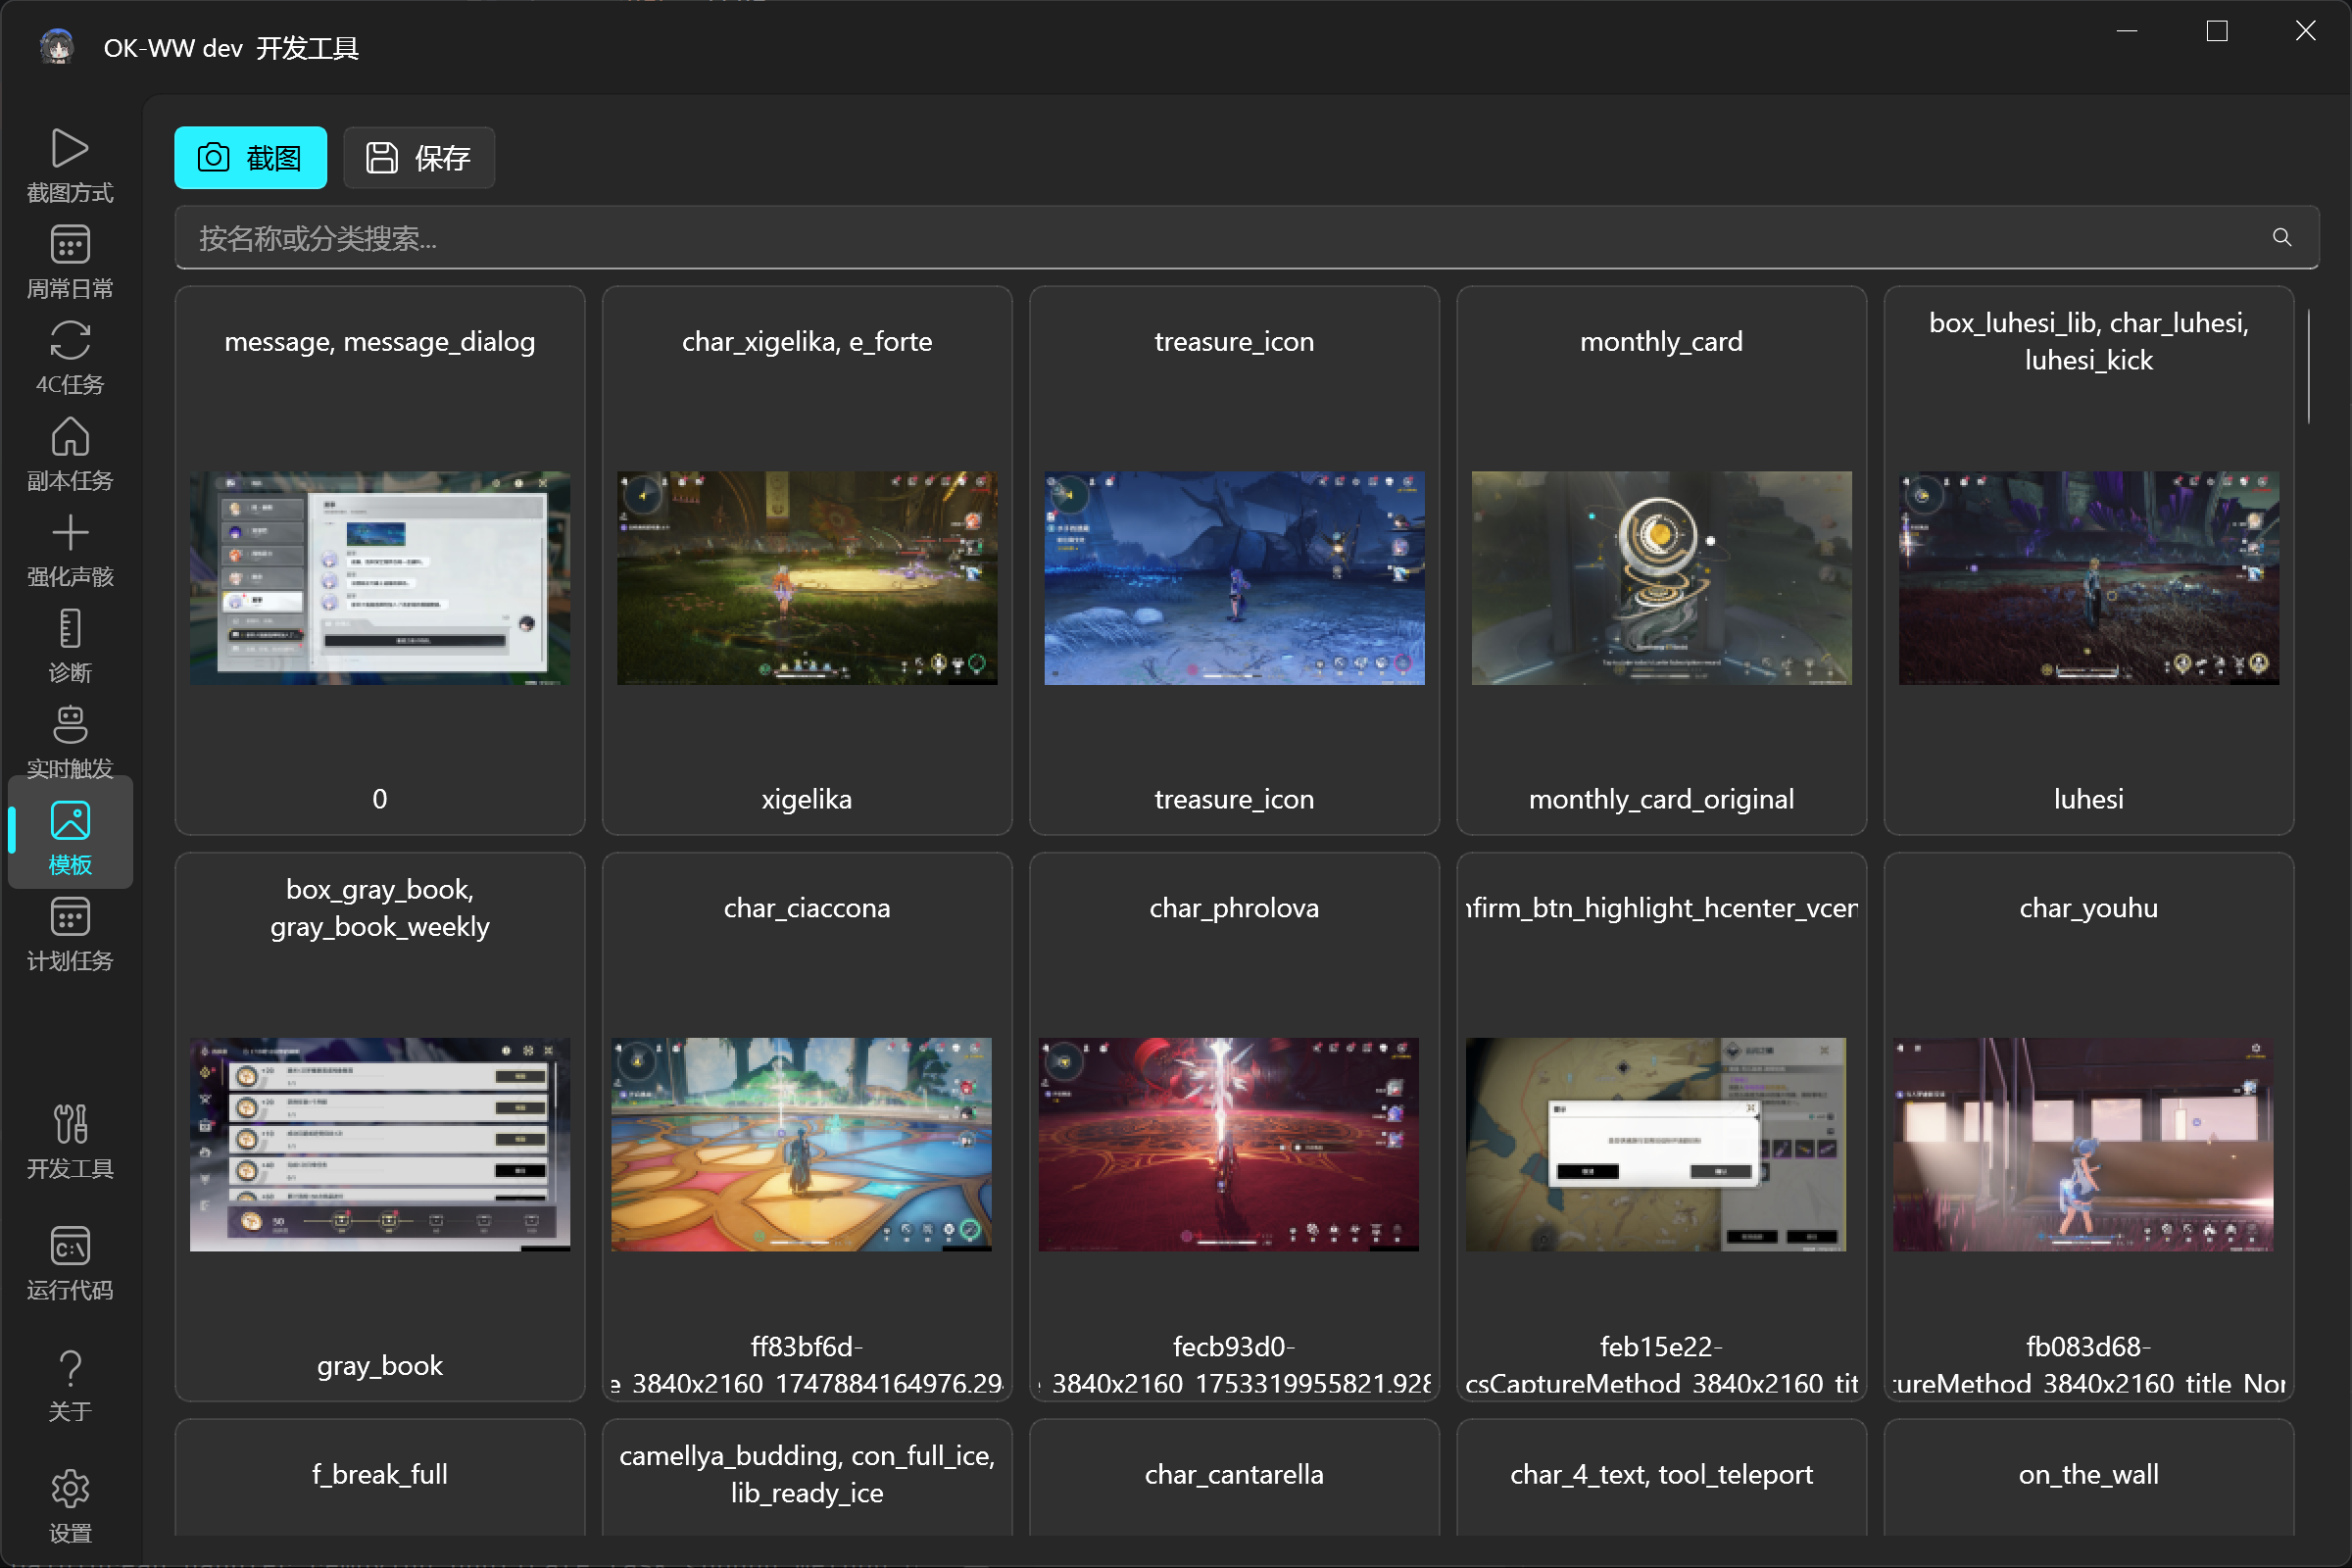Select the 诊断 diagnostics icon

(70, 629)
